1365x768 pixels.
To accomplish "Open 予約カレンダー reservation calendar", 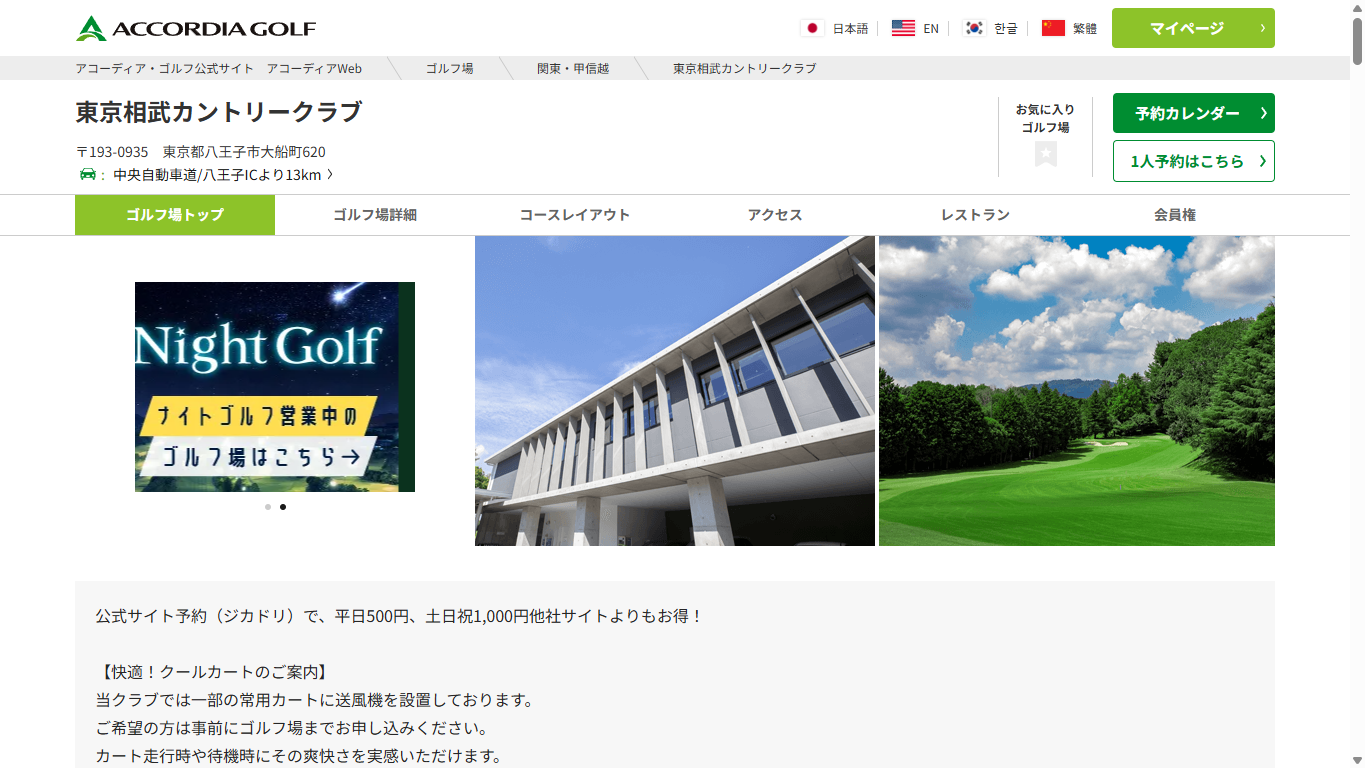I will pyautogui.click(x=1193, y=113).
